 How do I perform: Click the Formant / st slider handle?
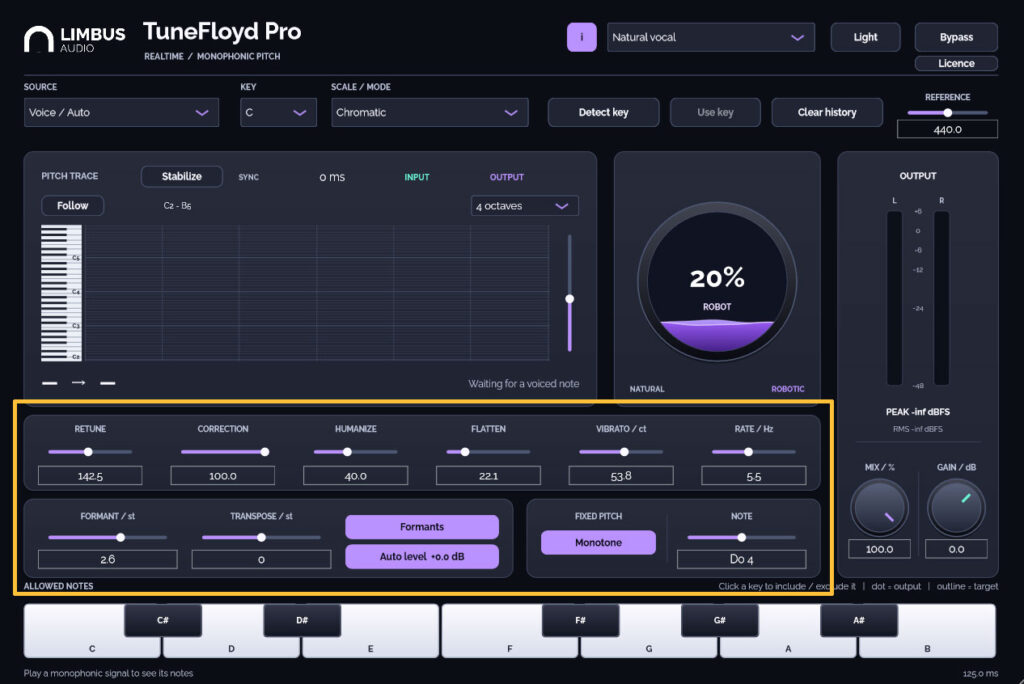pyautogui.click(x=120, y=537)
